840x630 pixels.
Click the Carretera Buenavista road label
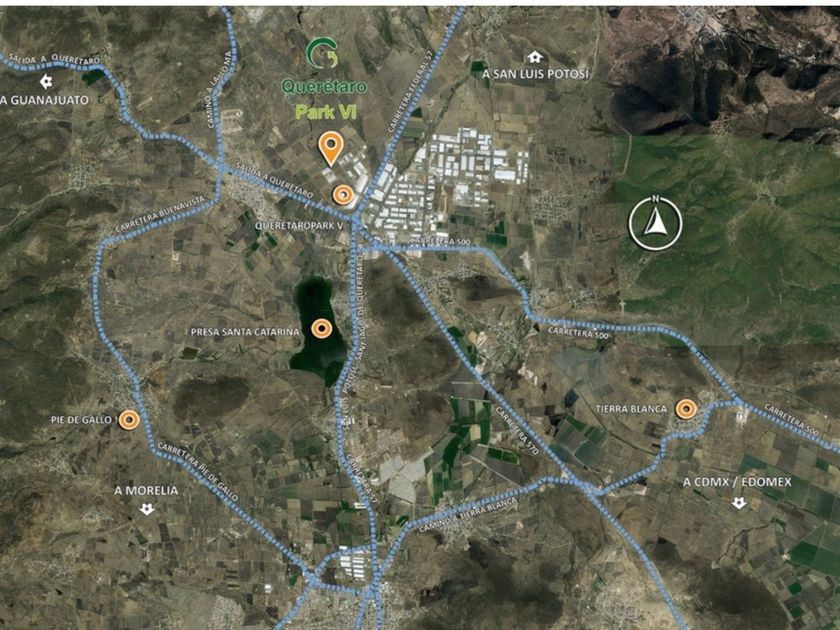[160, 214]
